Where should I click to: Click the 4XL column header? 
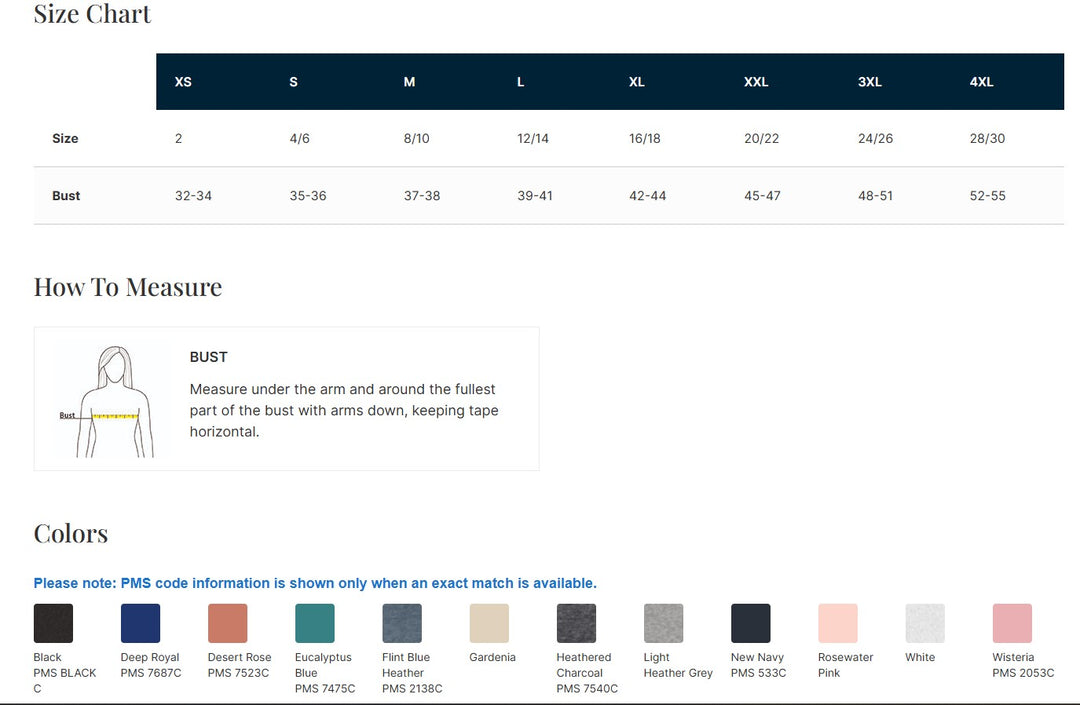pyautogui.click(x=982, y=82)
